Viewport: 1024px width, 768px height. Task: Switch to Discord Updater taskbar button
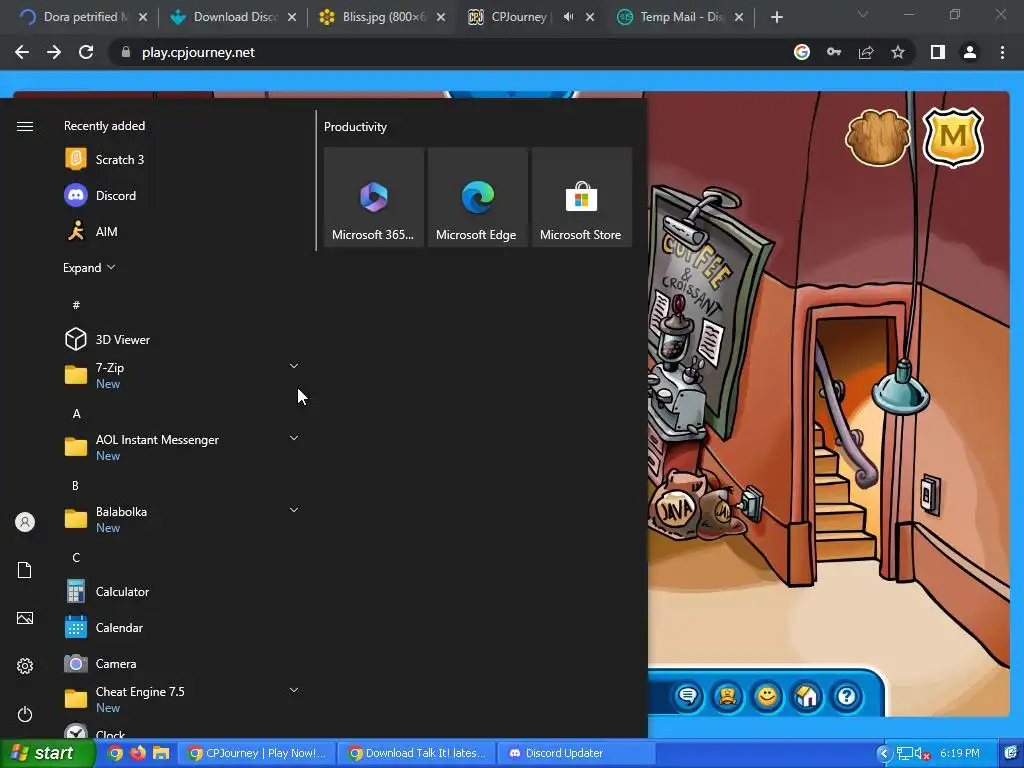577,753
